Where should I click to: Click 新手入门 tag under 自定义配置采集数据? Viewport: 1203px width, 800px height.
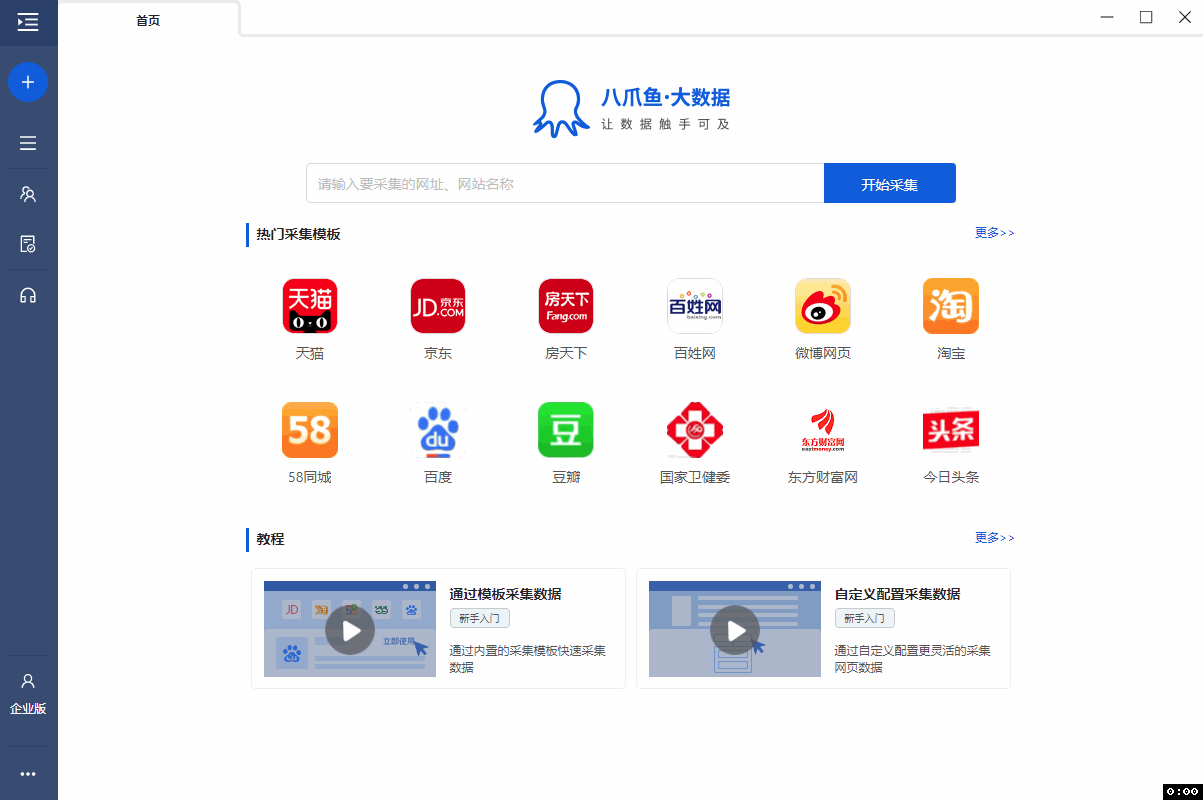click(865, 618)
